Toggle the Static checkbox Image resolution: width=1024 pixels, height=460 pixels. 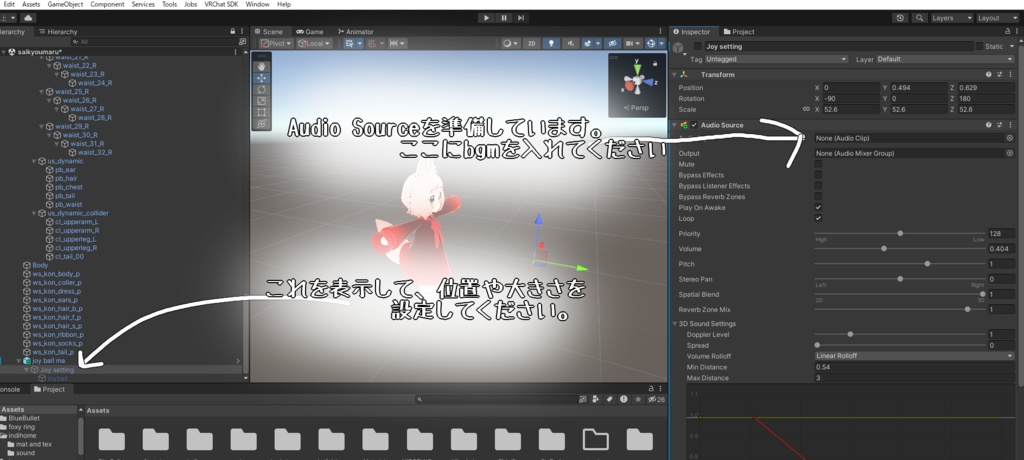coord(979,46)
